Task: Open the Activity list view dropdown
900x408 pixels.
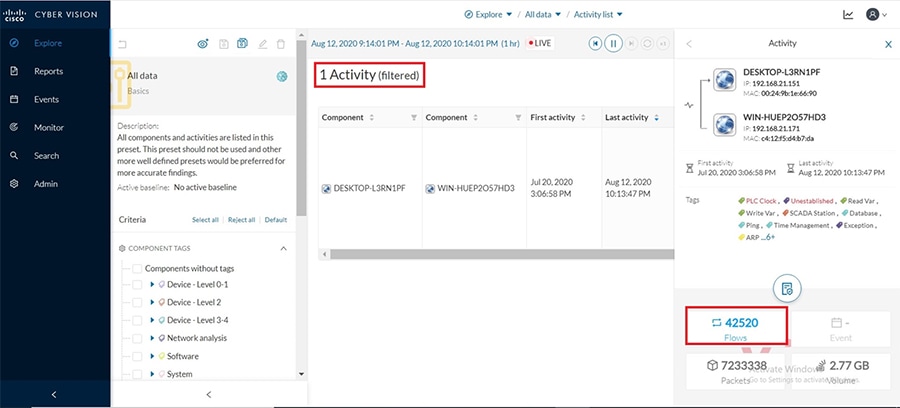Action: pos(598,14)
